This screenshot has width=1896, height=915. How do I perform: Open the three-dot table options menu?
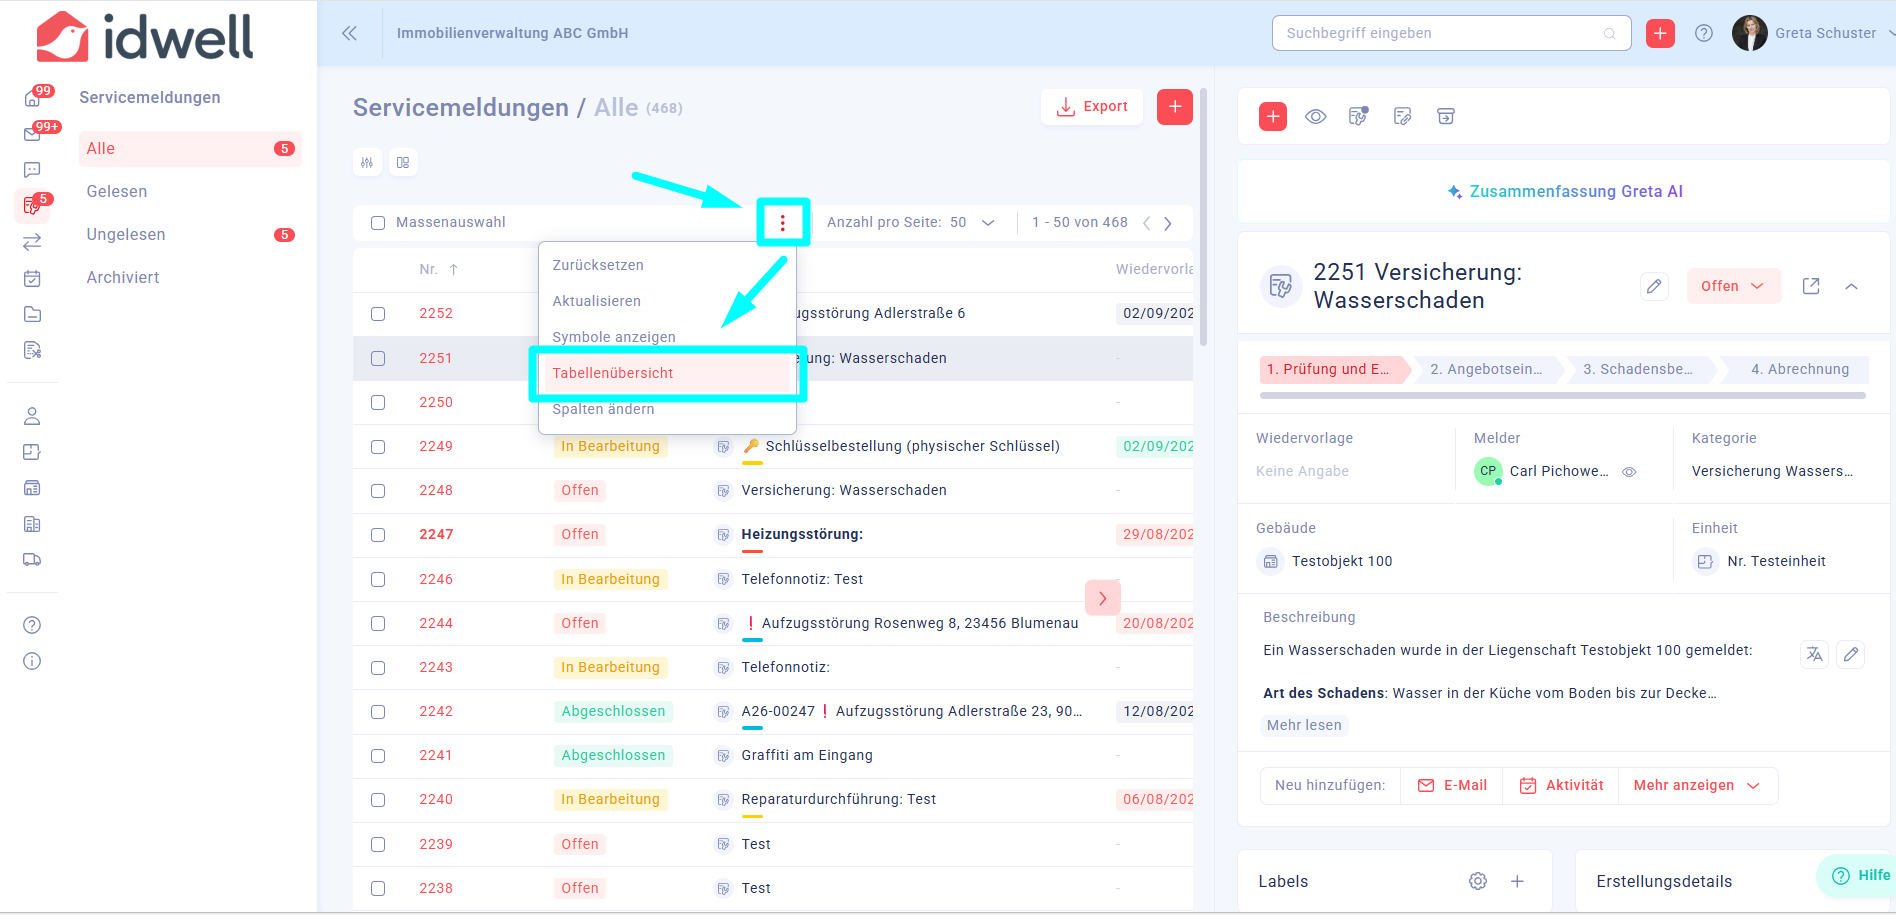[x=783, y=222]
